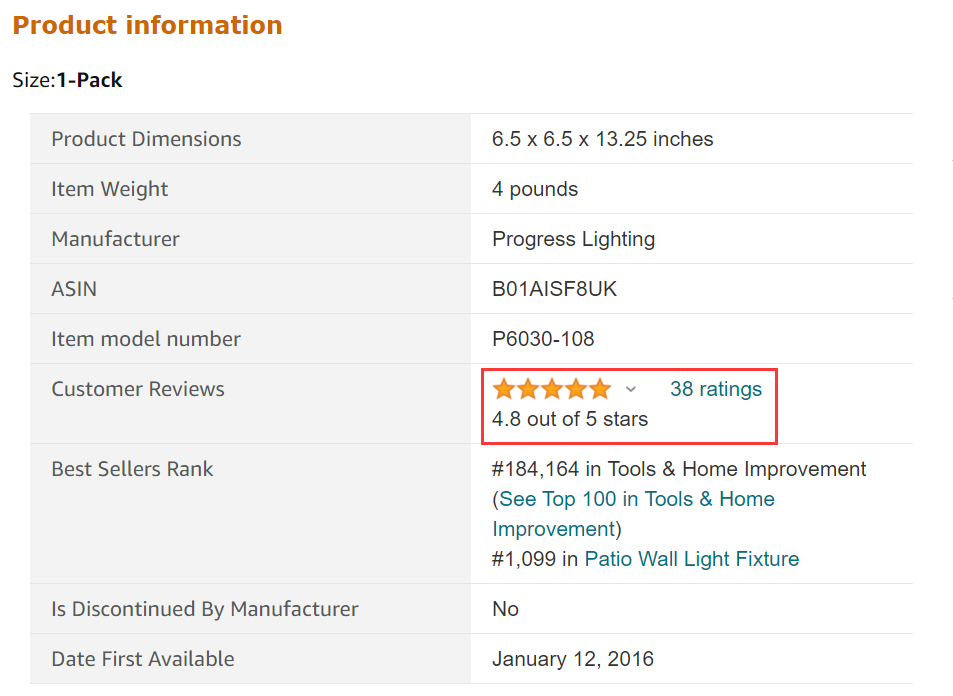Screen dimensions: 953x696
Task: Click the model number P6030-108
Action: coord(543,339)
